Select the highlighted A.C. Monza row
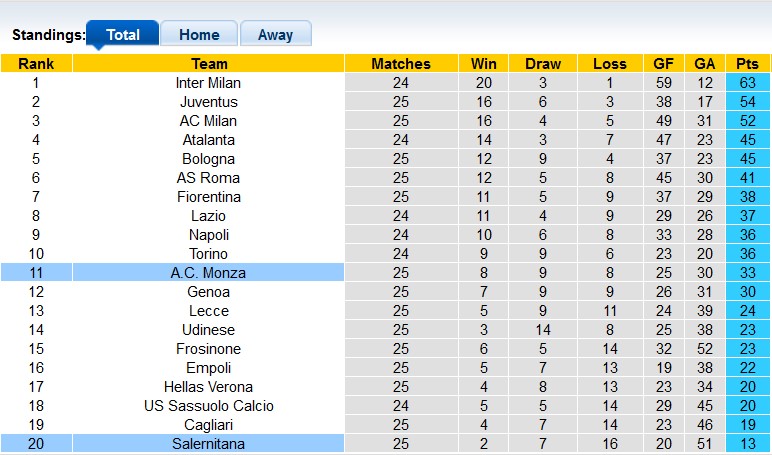The height and width of the screenshot is (455, 772). [208, 273]
